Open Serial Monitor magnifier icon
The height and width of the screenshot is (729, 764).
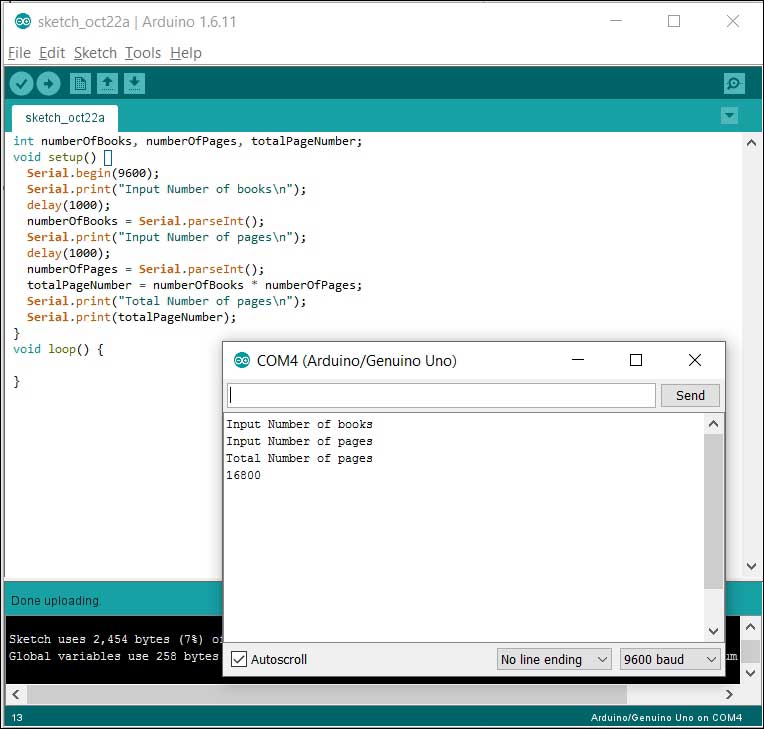734,84
